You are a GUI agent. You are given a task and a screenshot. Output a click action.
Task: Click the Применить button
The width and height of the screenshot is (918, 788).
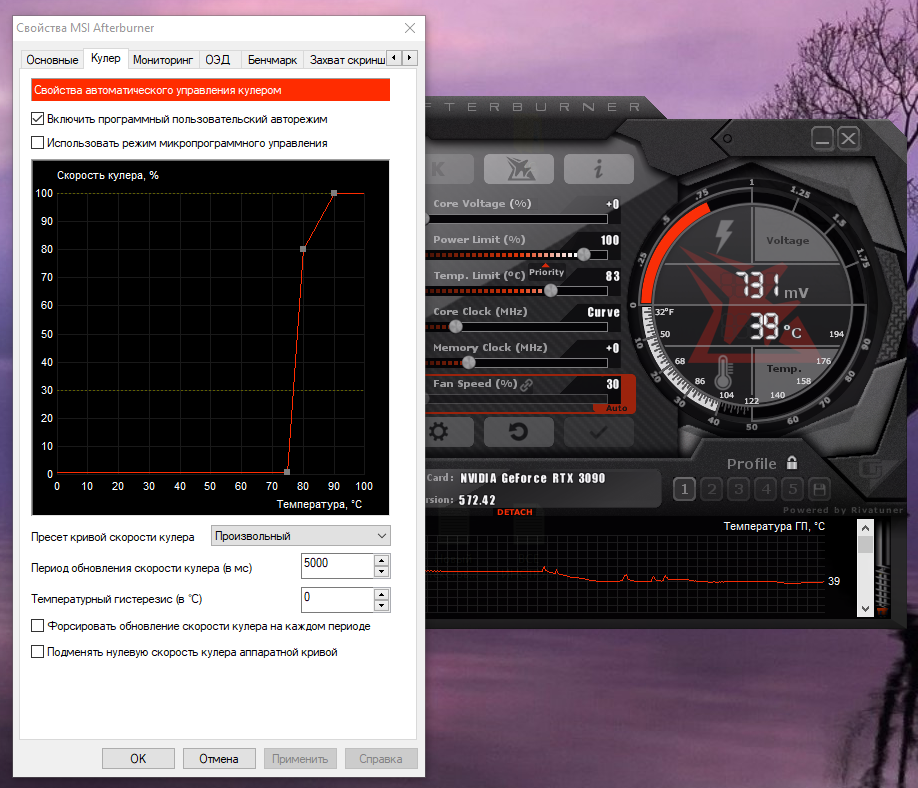point(300,759)
